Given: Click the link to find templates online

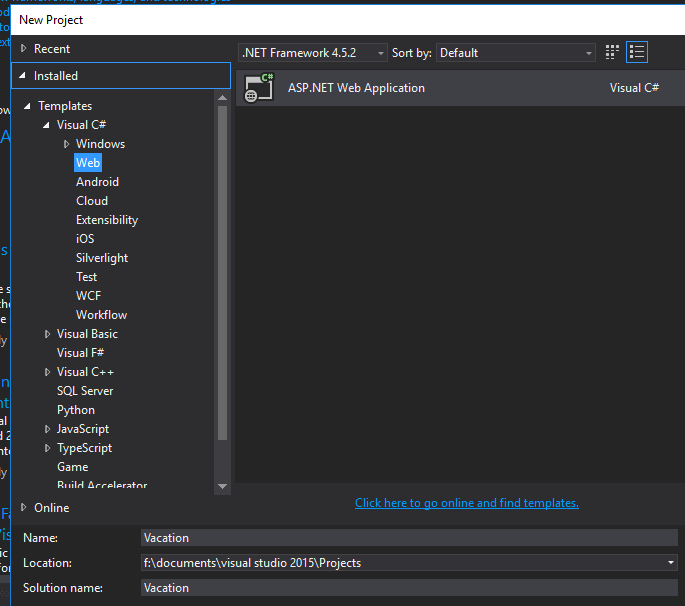Looking at the screenshot, I should [466, 503].
